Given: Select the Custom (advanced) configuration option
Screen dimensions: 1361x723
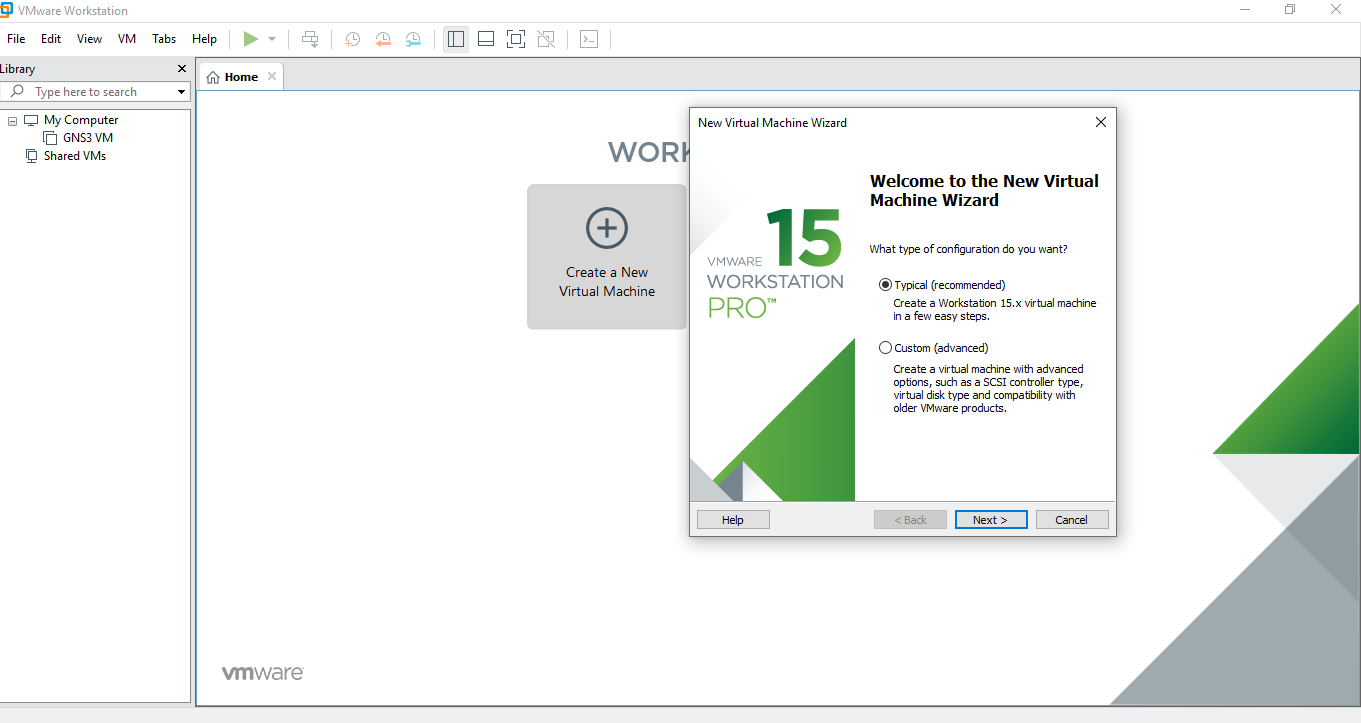Looking at the screenshot, I should pyautogui.click(x=885, y=347).
